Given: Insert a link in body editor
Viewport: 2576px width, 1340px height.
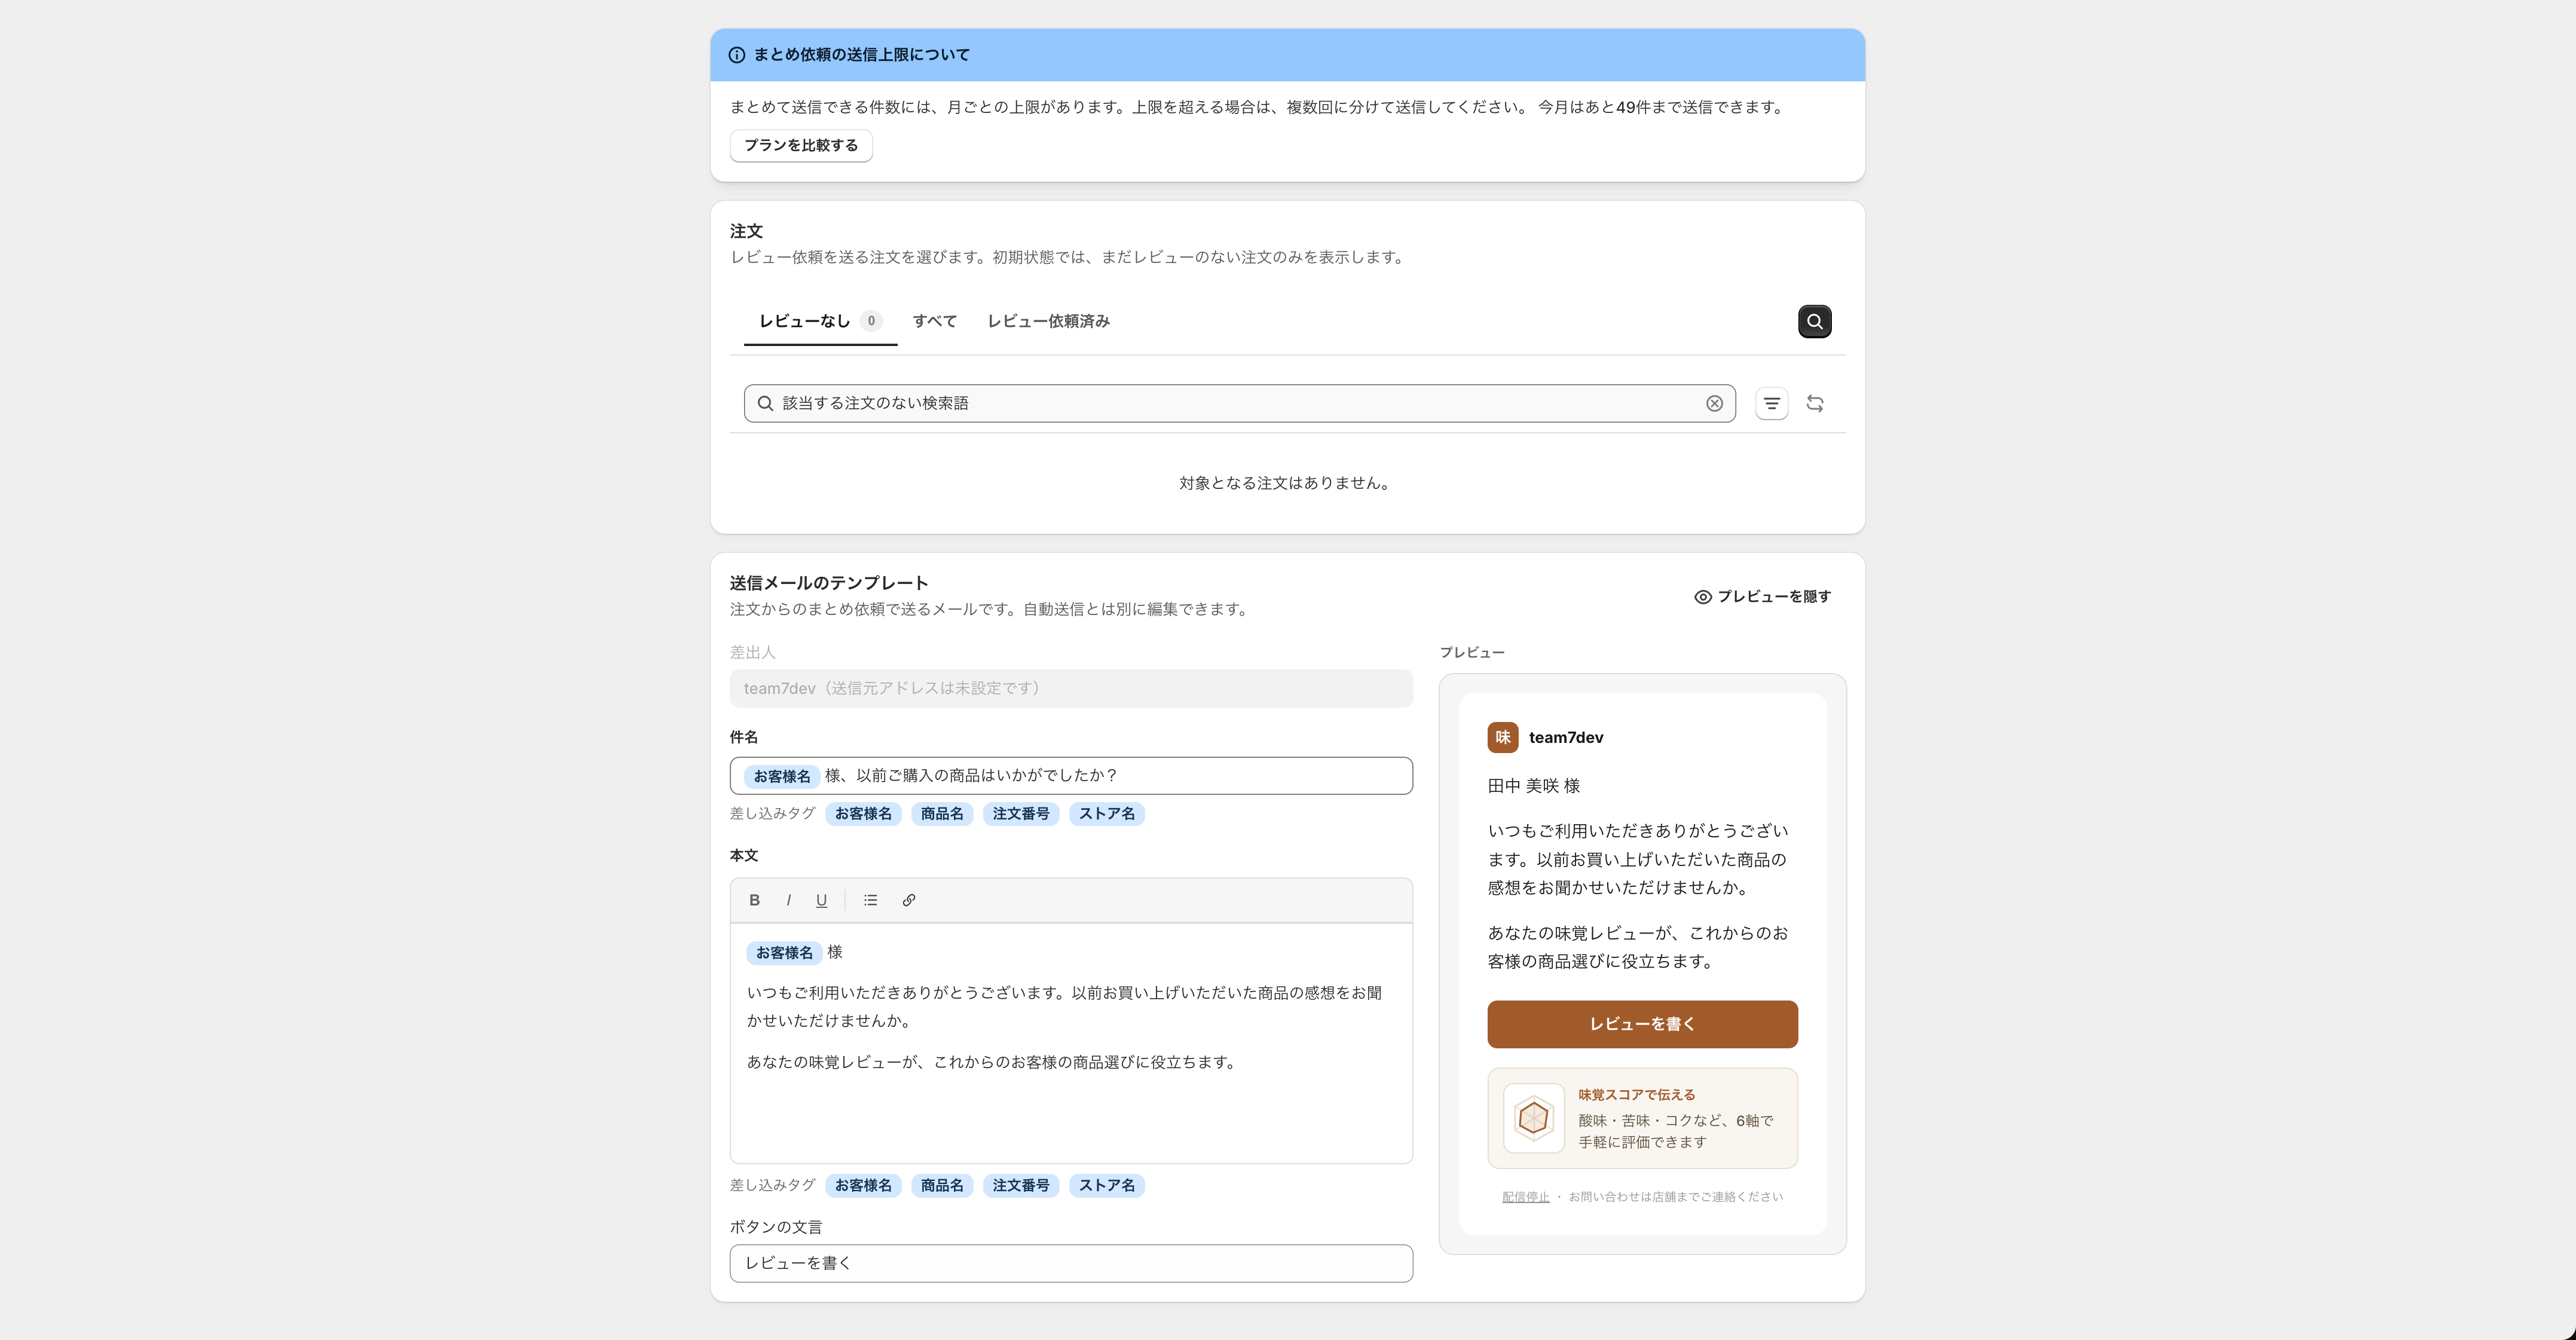Looking at the screenshot, I should click(908, 900).
